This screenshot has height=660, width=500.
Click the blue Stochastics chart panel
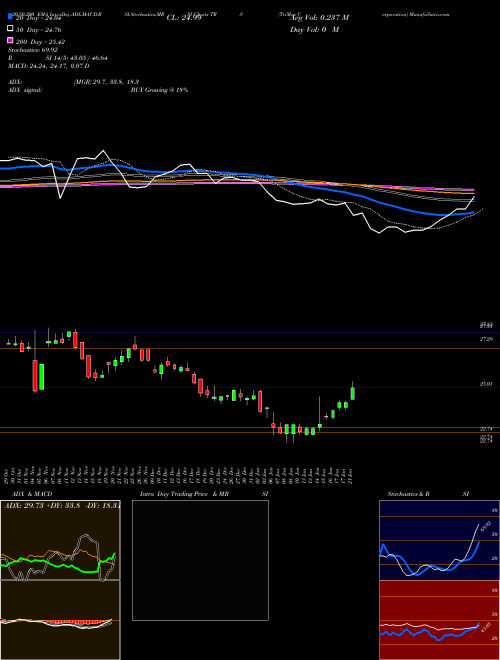click(439, 540)
